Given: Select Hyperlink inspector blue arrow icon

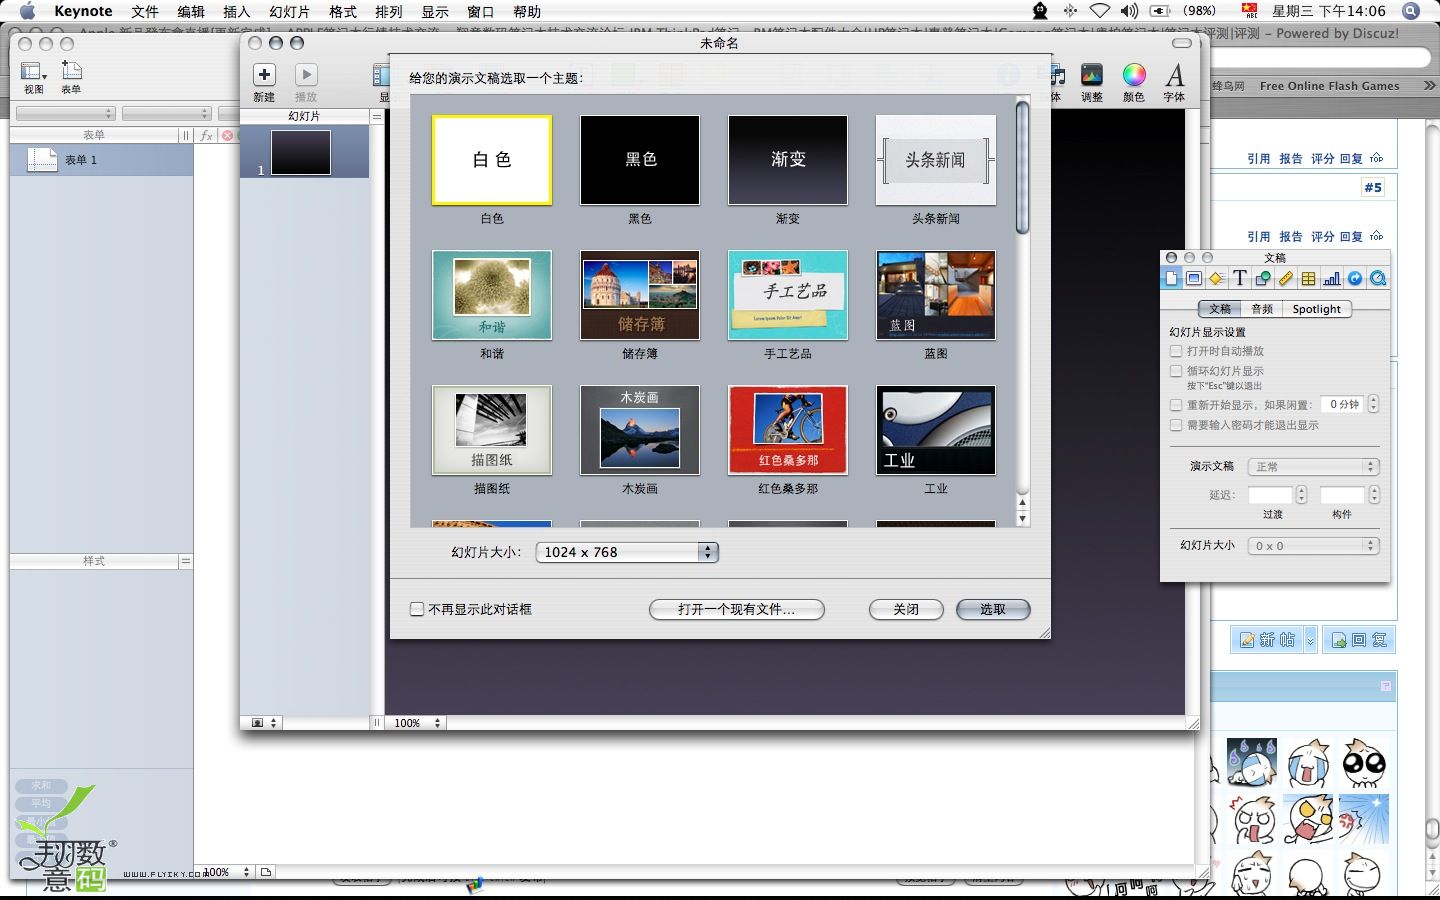Looking at the screenshot, I should [x=1355, y=279].
